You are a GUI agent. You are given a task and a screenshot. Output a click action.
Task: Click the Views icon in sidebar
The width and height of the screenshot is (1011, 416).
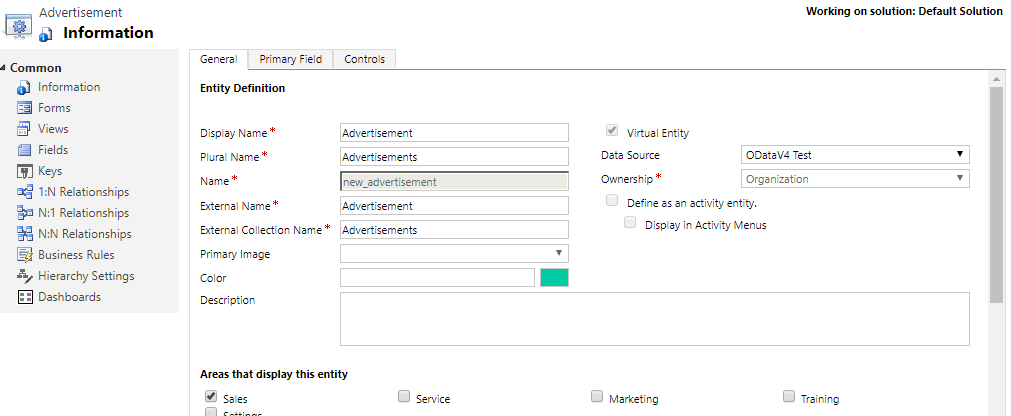pos(25,129)
